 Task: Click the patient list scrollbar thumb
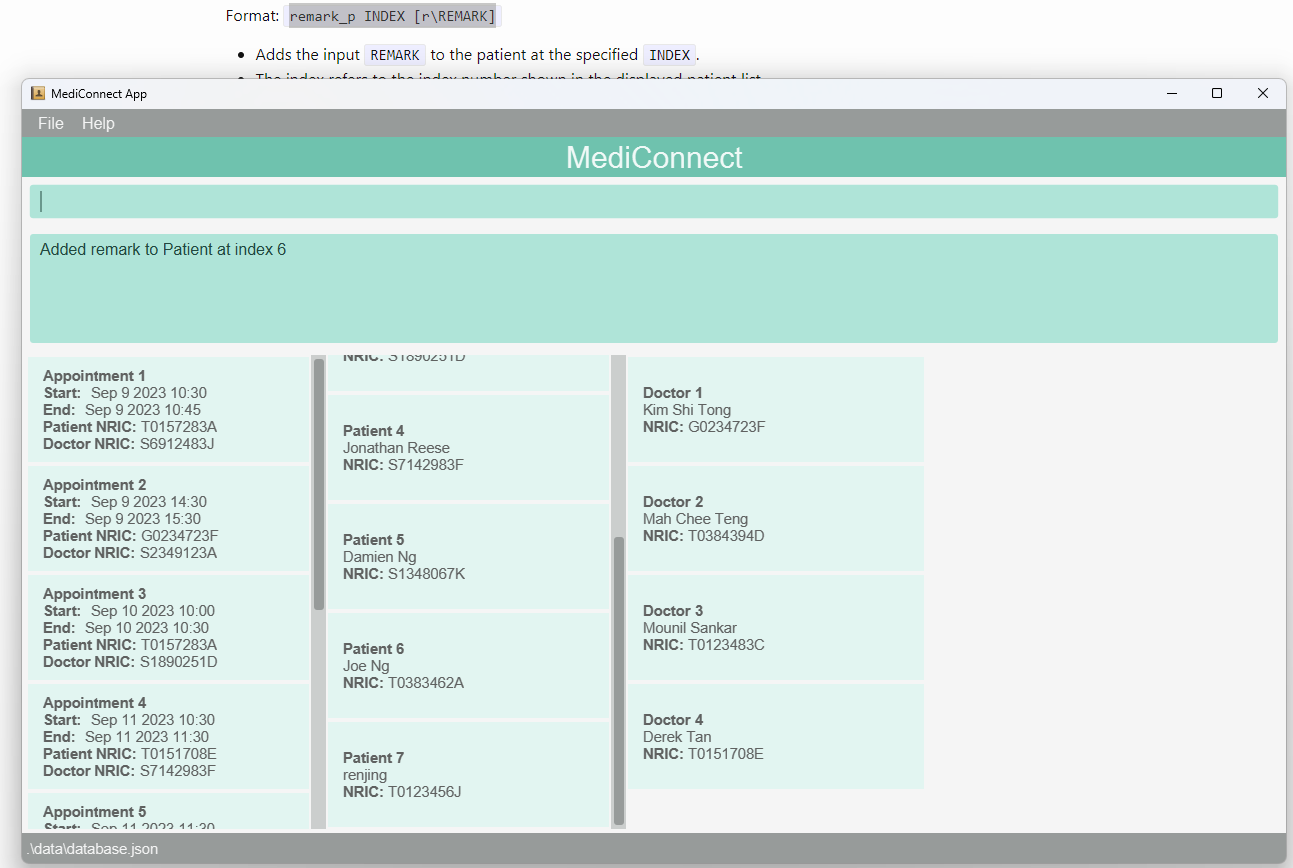click(619, 680)
